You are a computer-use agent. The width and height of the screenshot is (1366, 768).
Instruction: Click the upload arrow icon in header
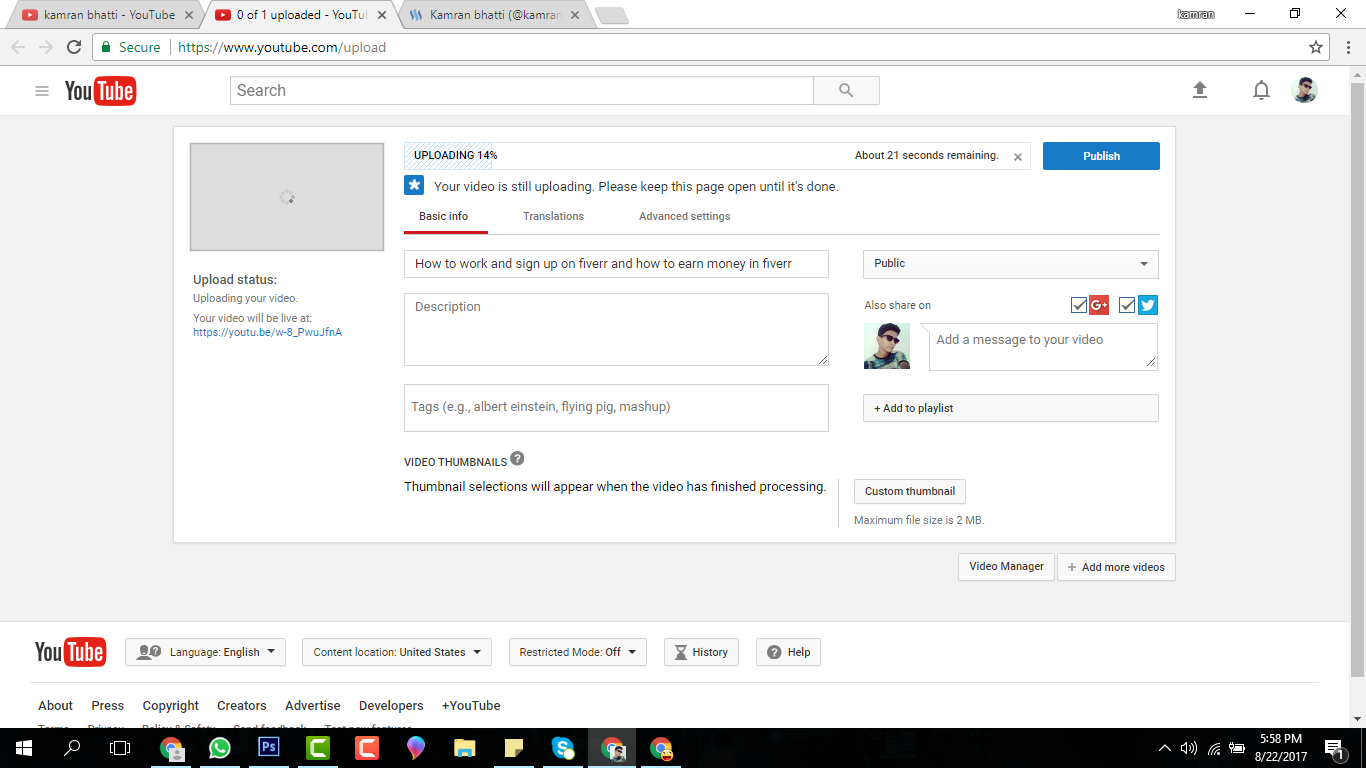pos(1200,90)
